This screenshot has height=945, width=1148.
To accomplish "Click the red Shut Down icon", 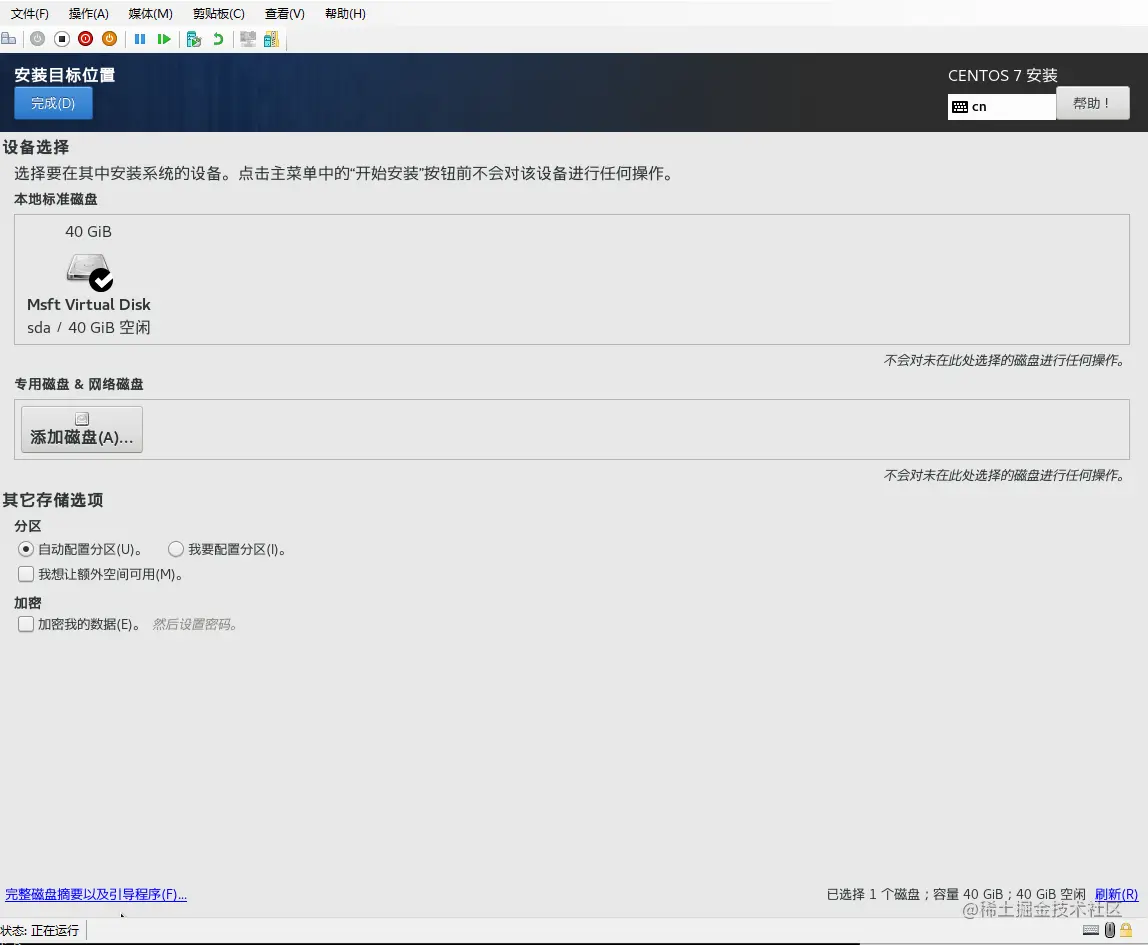I will [x=86, y=39].
